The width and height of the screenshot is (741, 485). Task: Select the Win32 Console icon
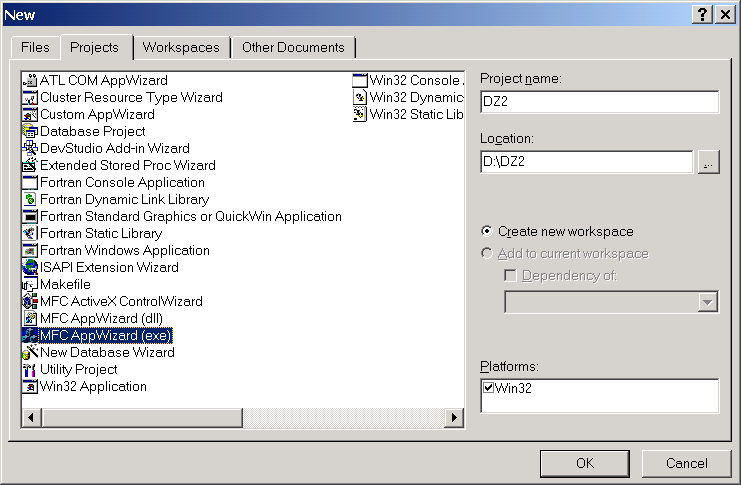pyautogui.click(x=360, y=80)
